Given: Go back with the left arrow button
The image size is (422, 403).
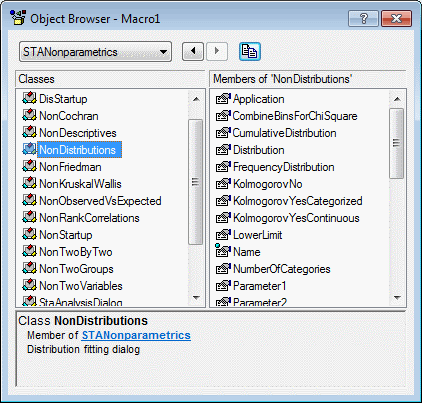Looking at the screenshot, I should pyautogui.click(x=193, y=51).
